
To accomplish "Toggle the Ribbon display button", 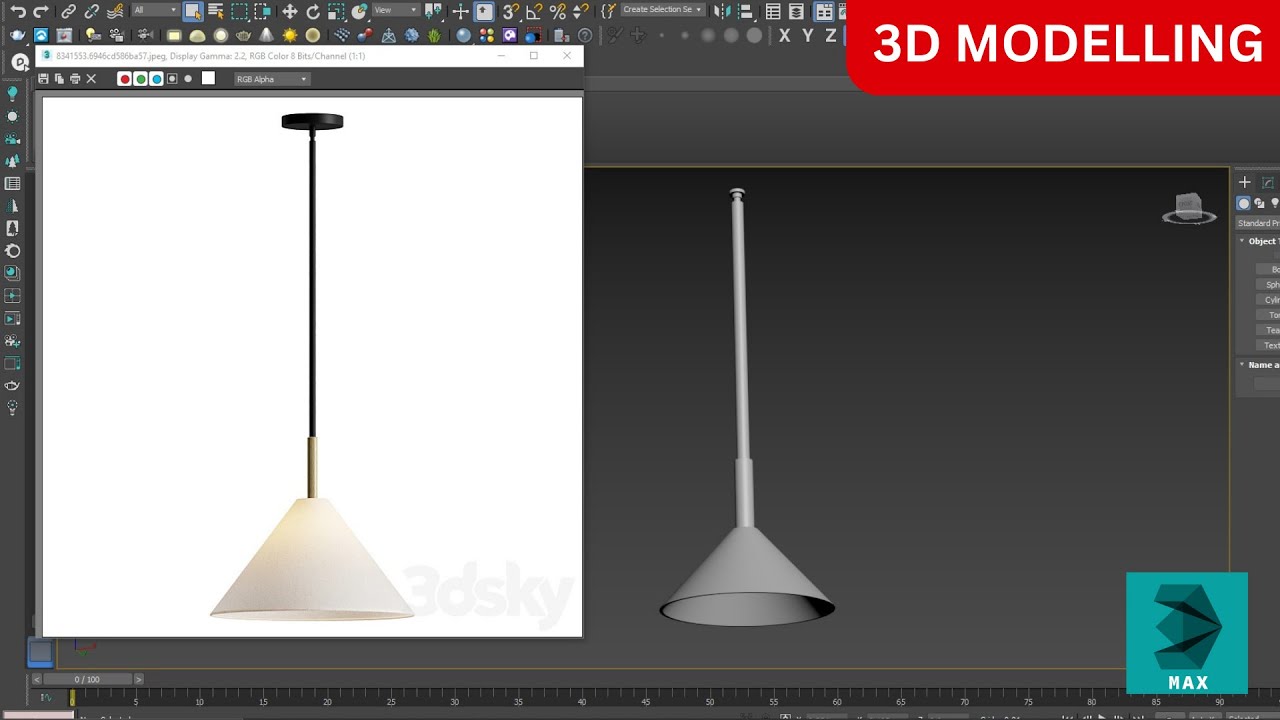I will coord(823,12).
